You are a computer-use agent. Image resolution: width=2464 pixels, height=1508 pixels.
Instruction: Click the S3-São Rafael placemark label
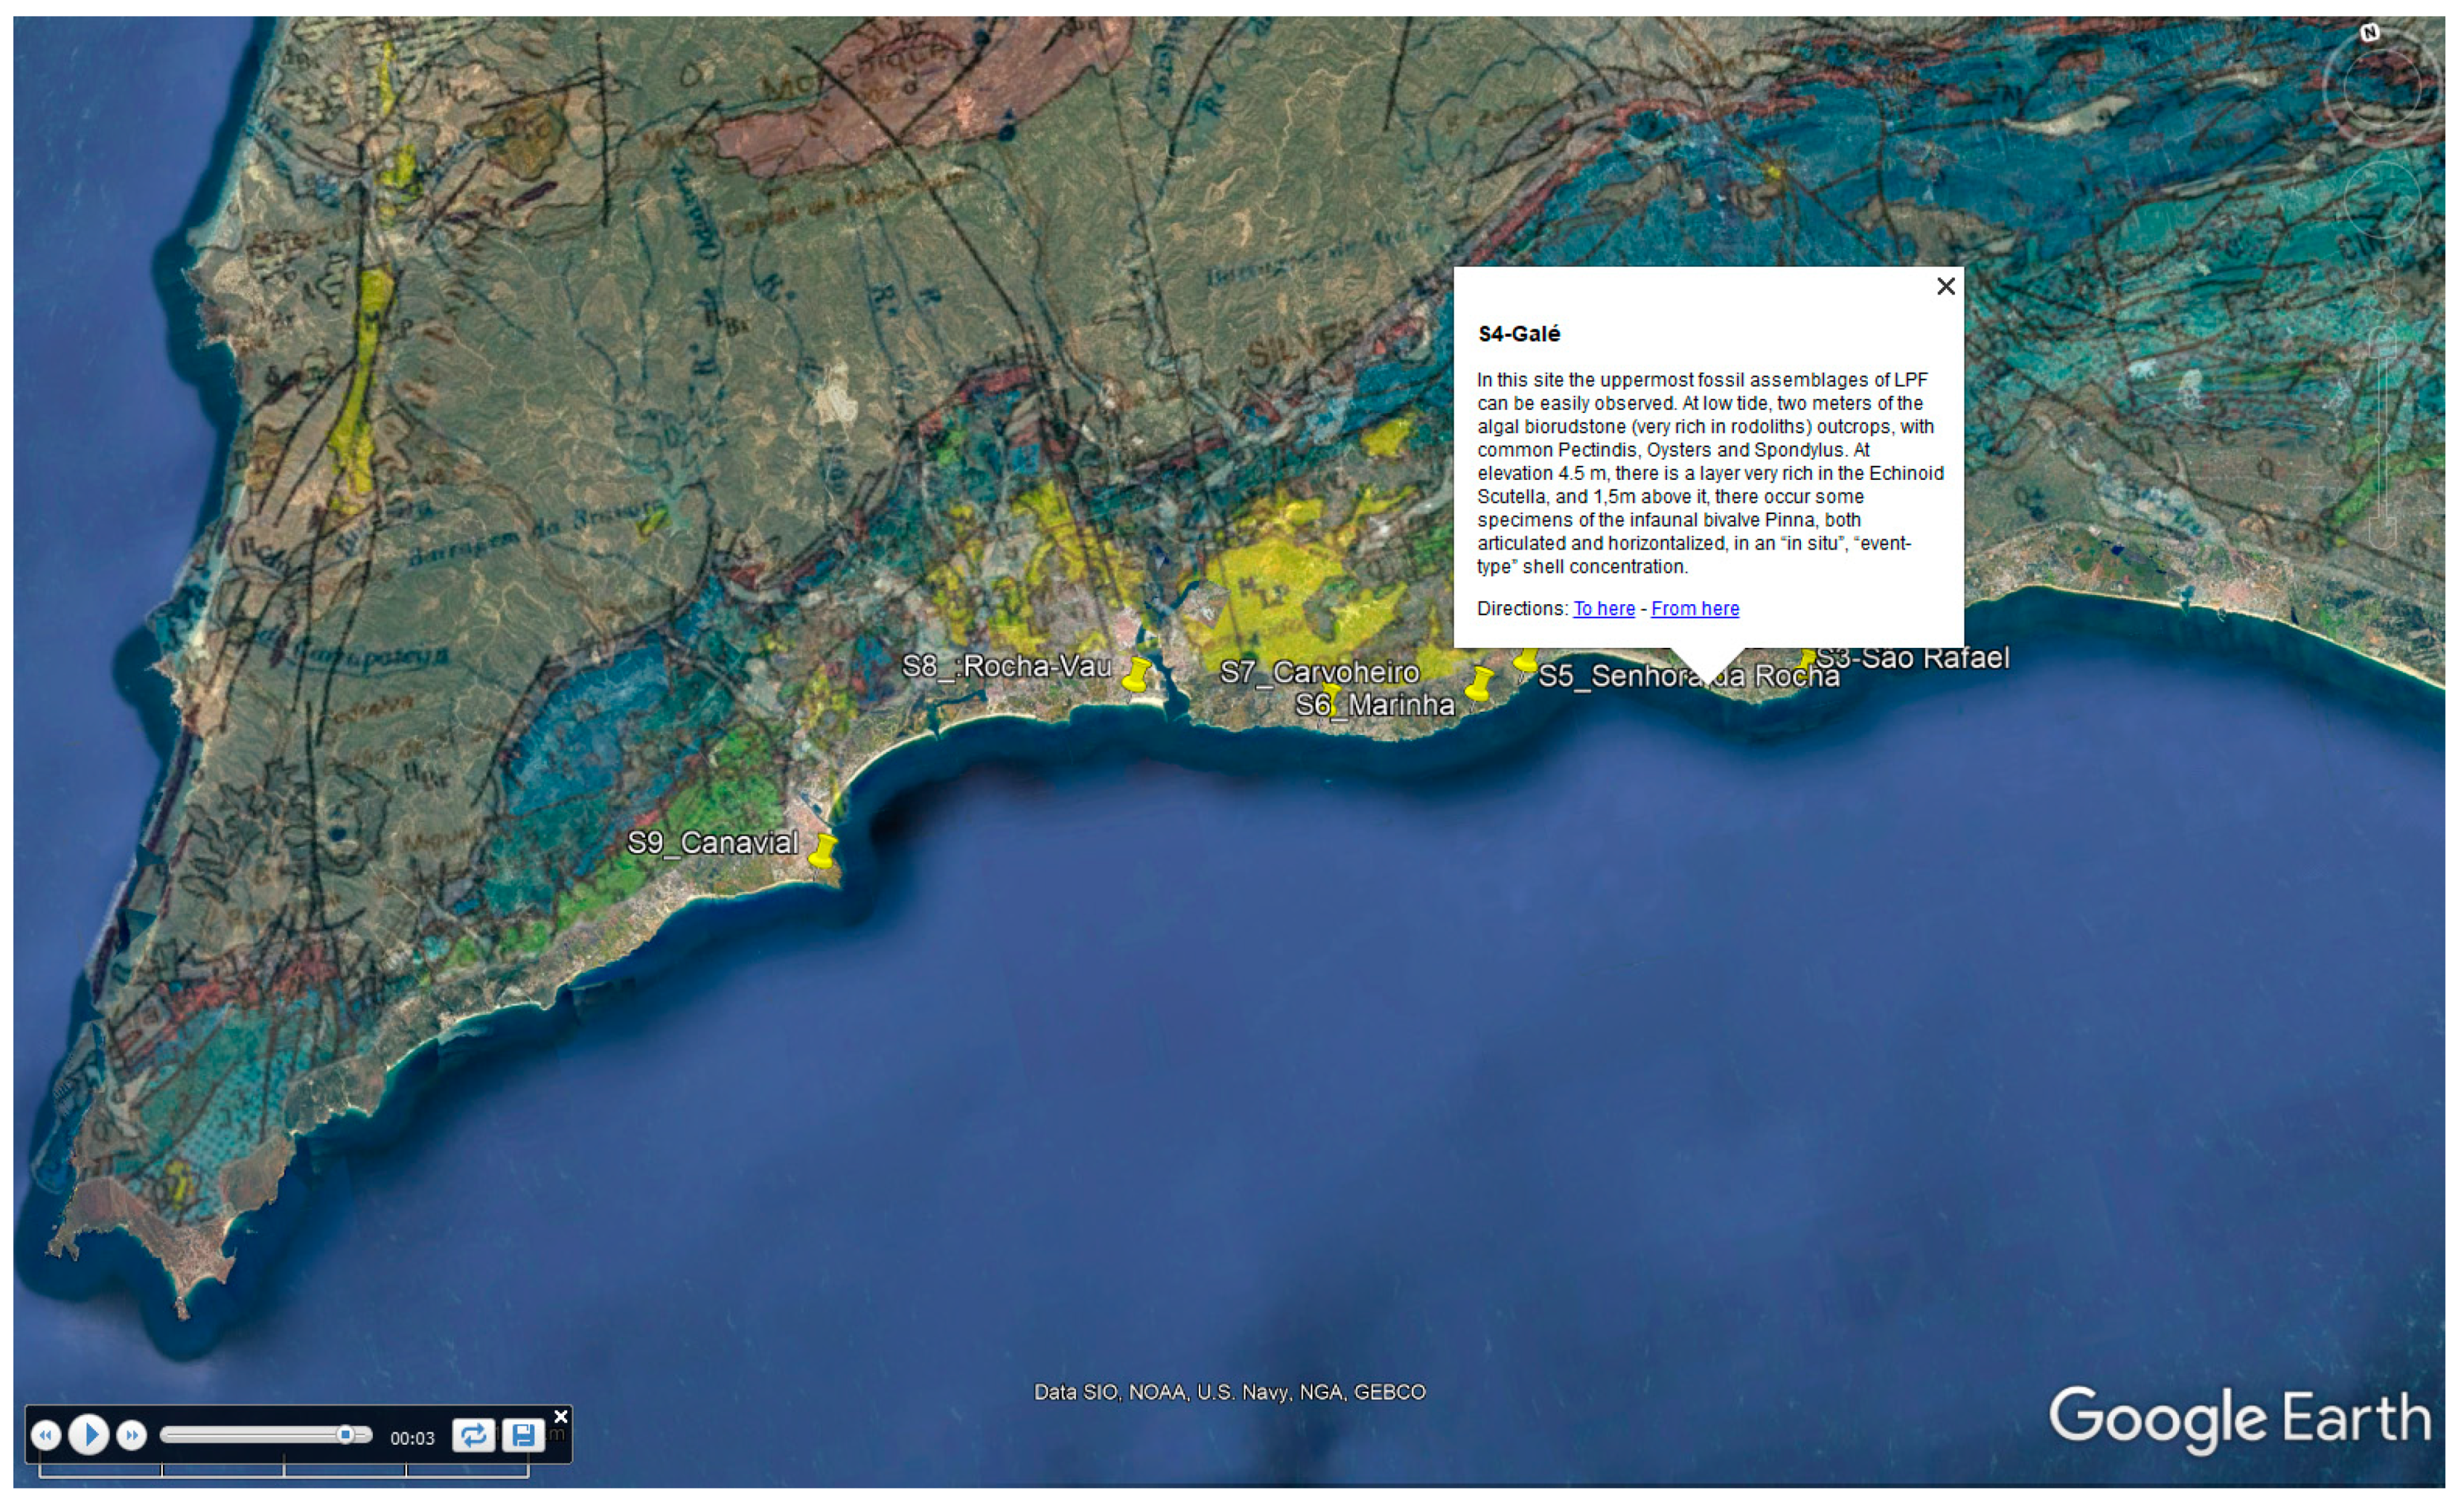tap(1912, 658)
